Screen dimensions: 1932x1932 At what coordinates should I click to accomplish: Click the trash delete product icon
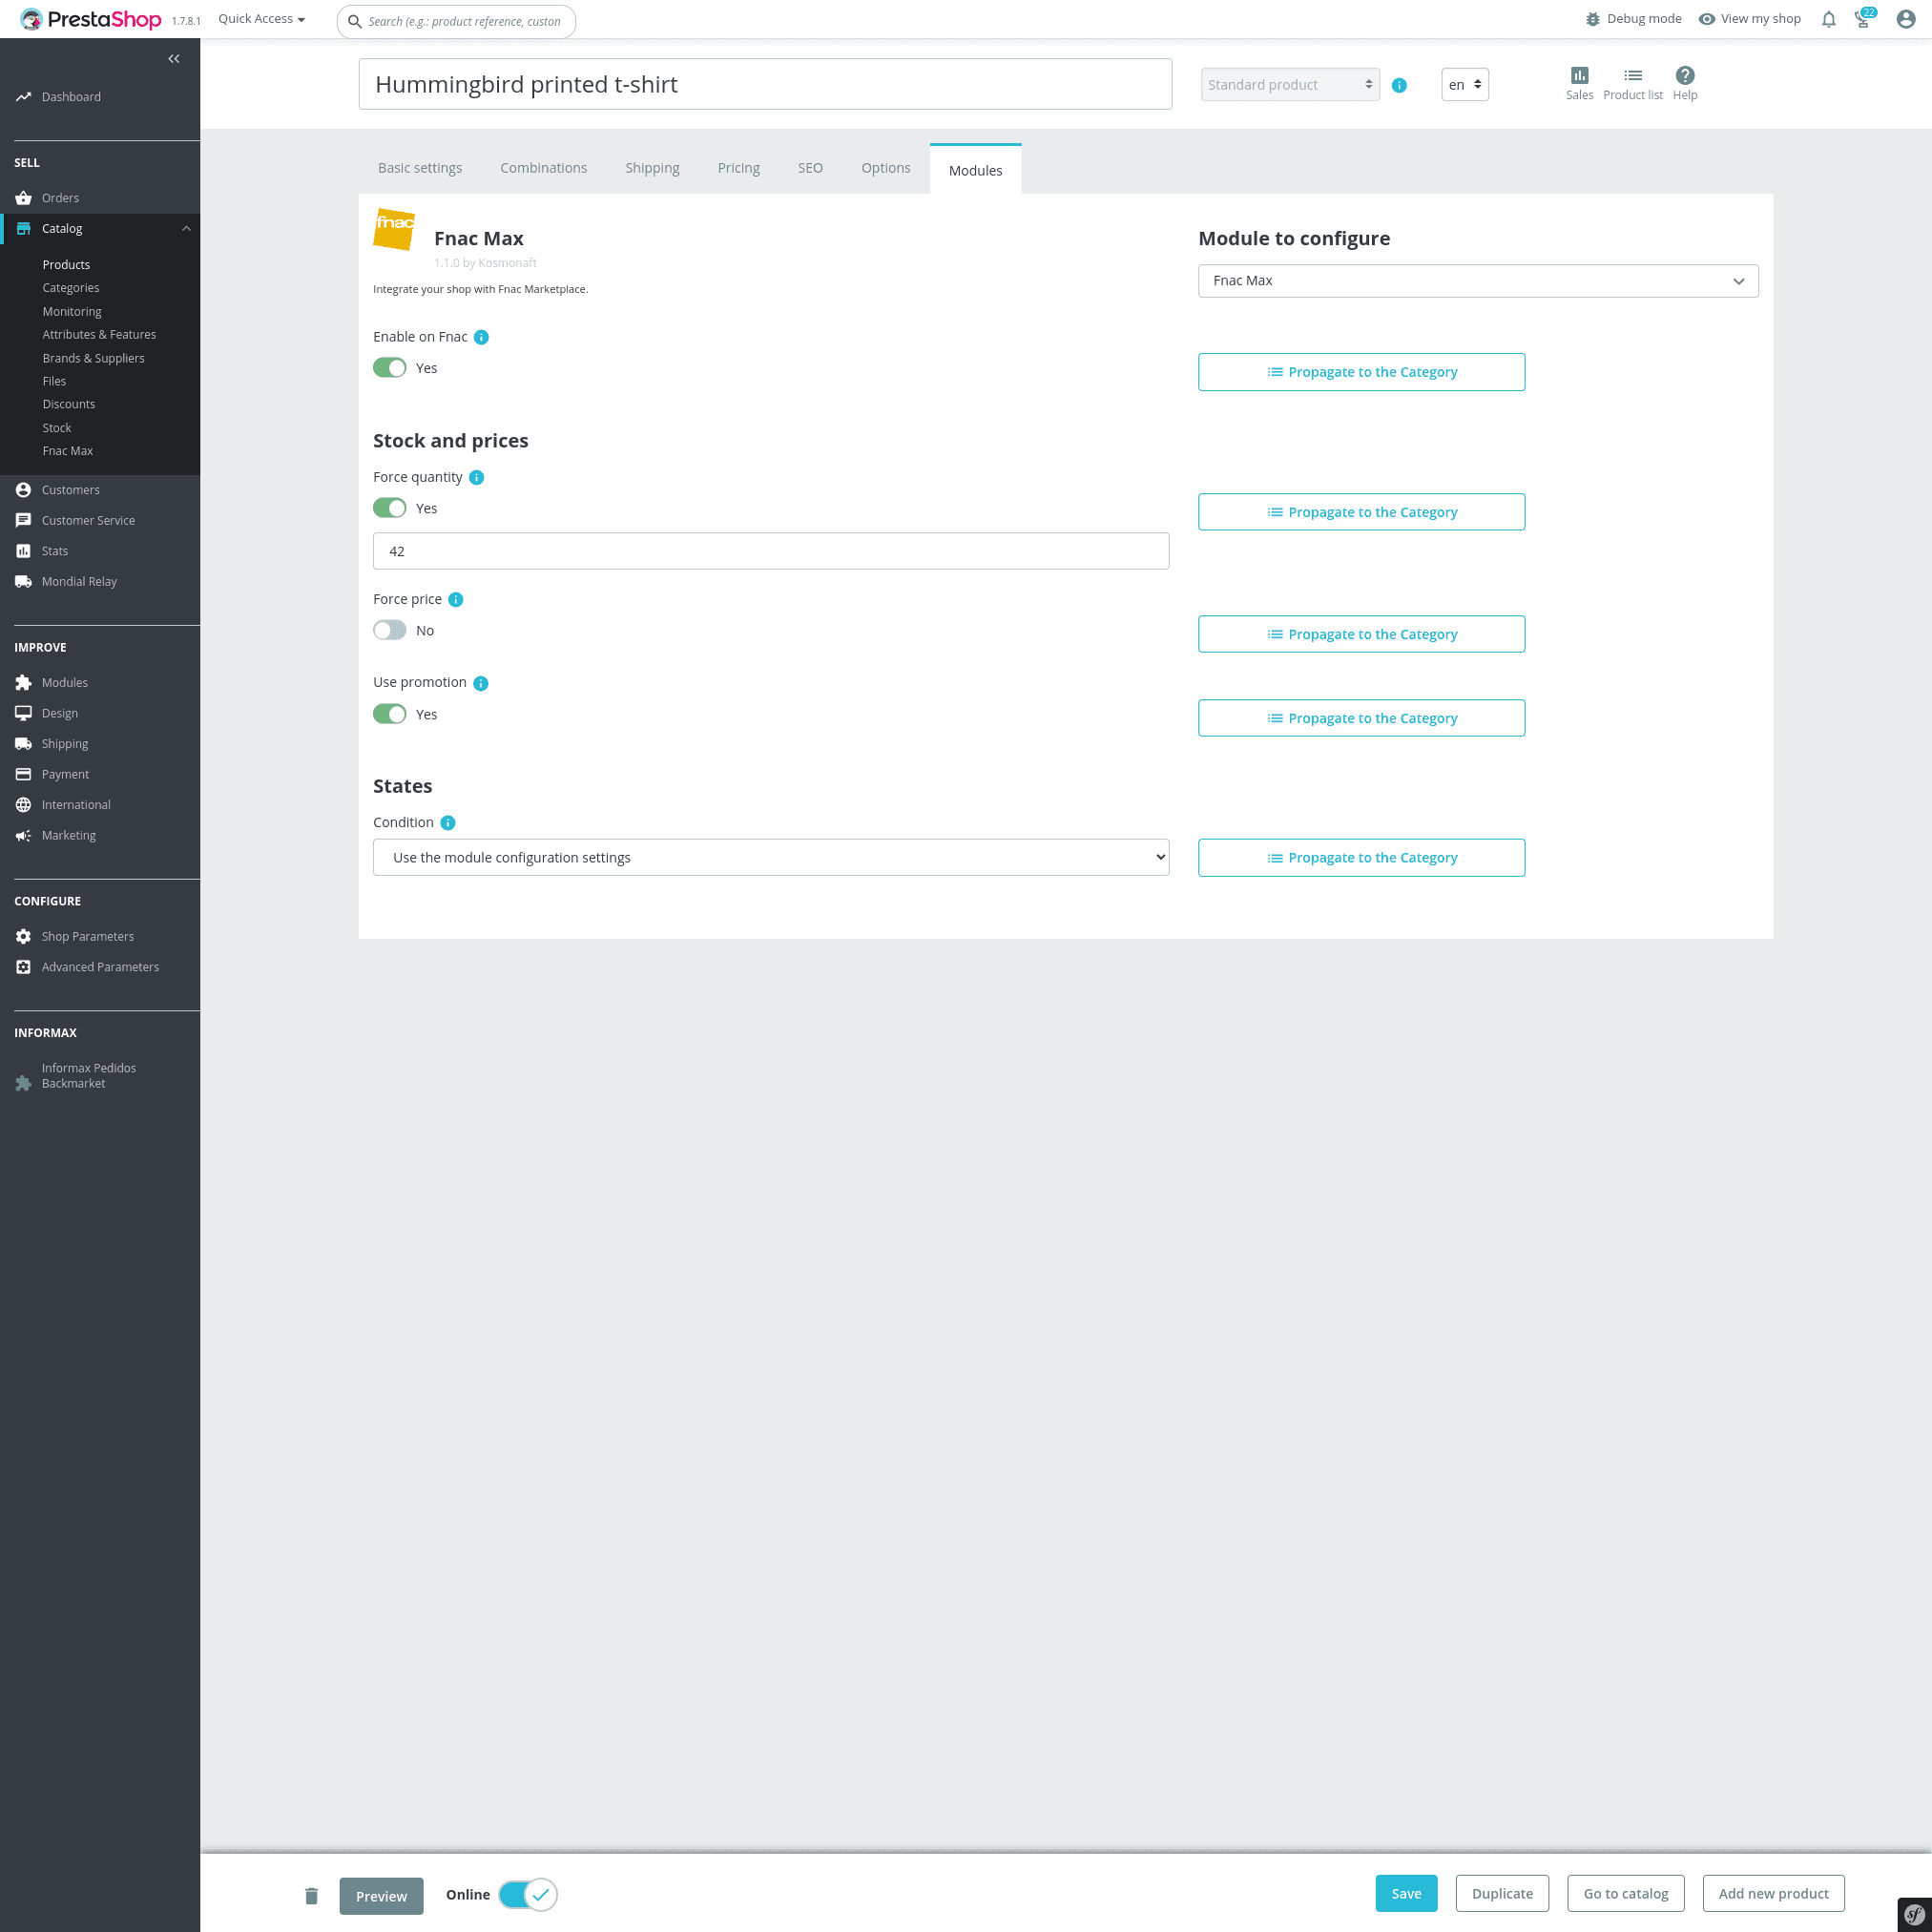[311, 1895]
